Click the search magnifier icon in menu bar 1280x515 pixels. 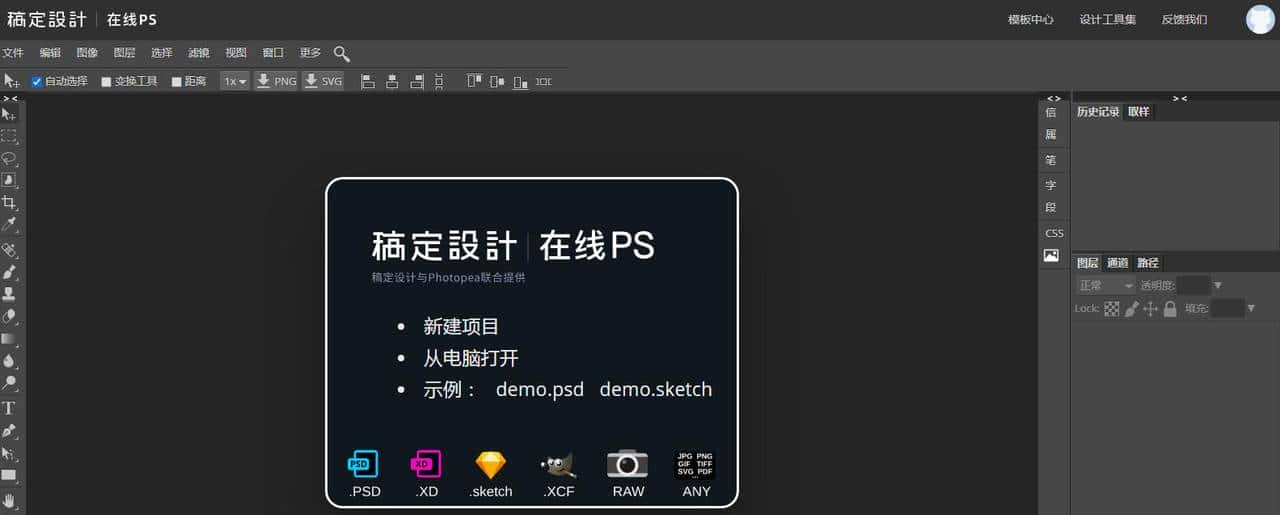341,53
